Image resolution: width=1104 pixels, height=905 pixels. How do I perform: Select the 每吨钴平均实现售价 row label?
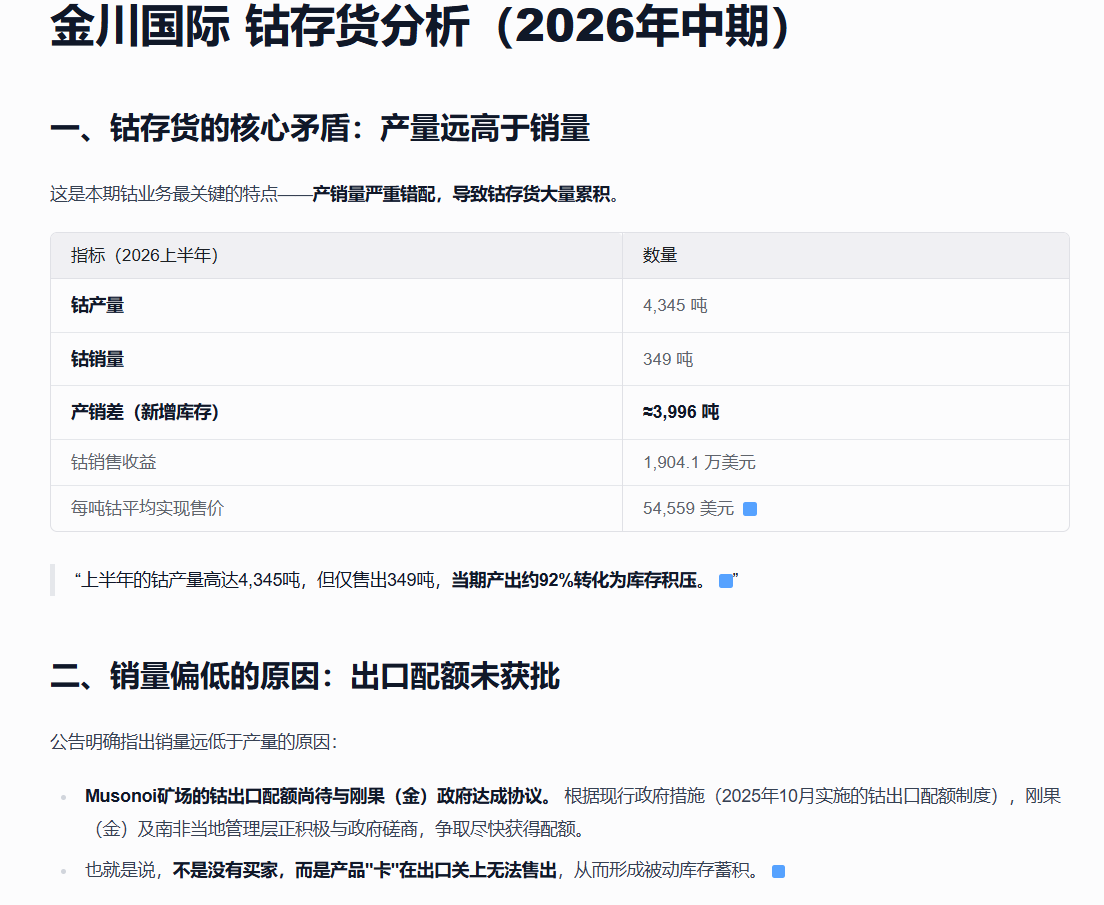pyautogui.click(x=147, y=508)
